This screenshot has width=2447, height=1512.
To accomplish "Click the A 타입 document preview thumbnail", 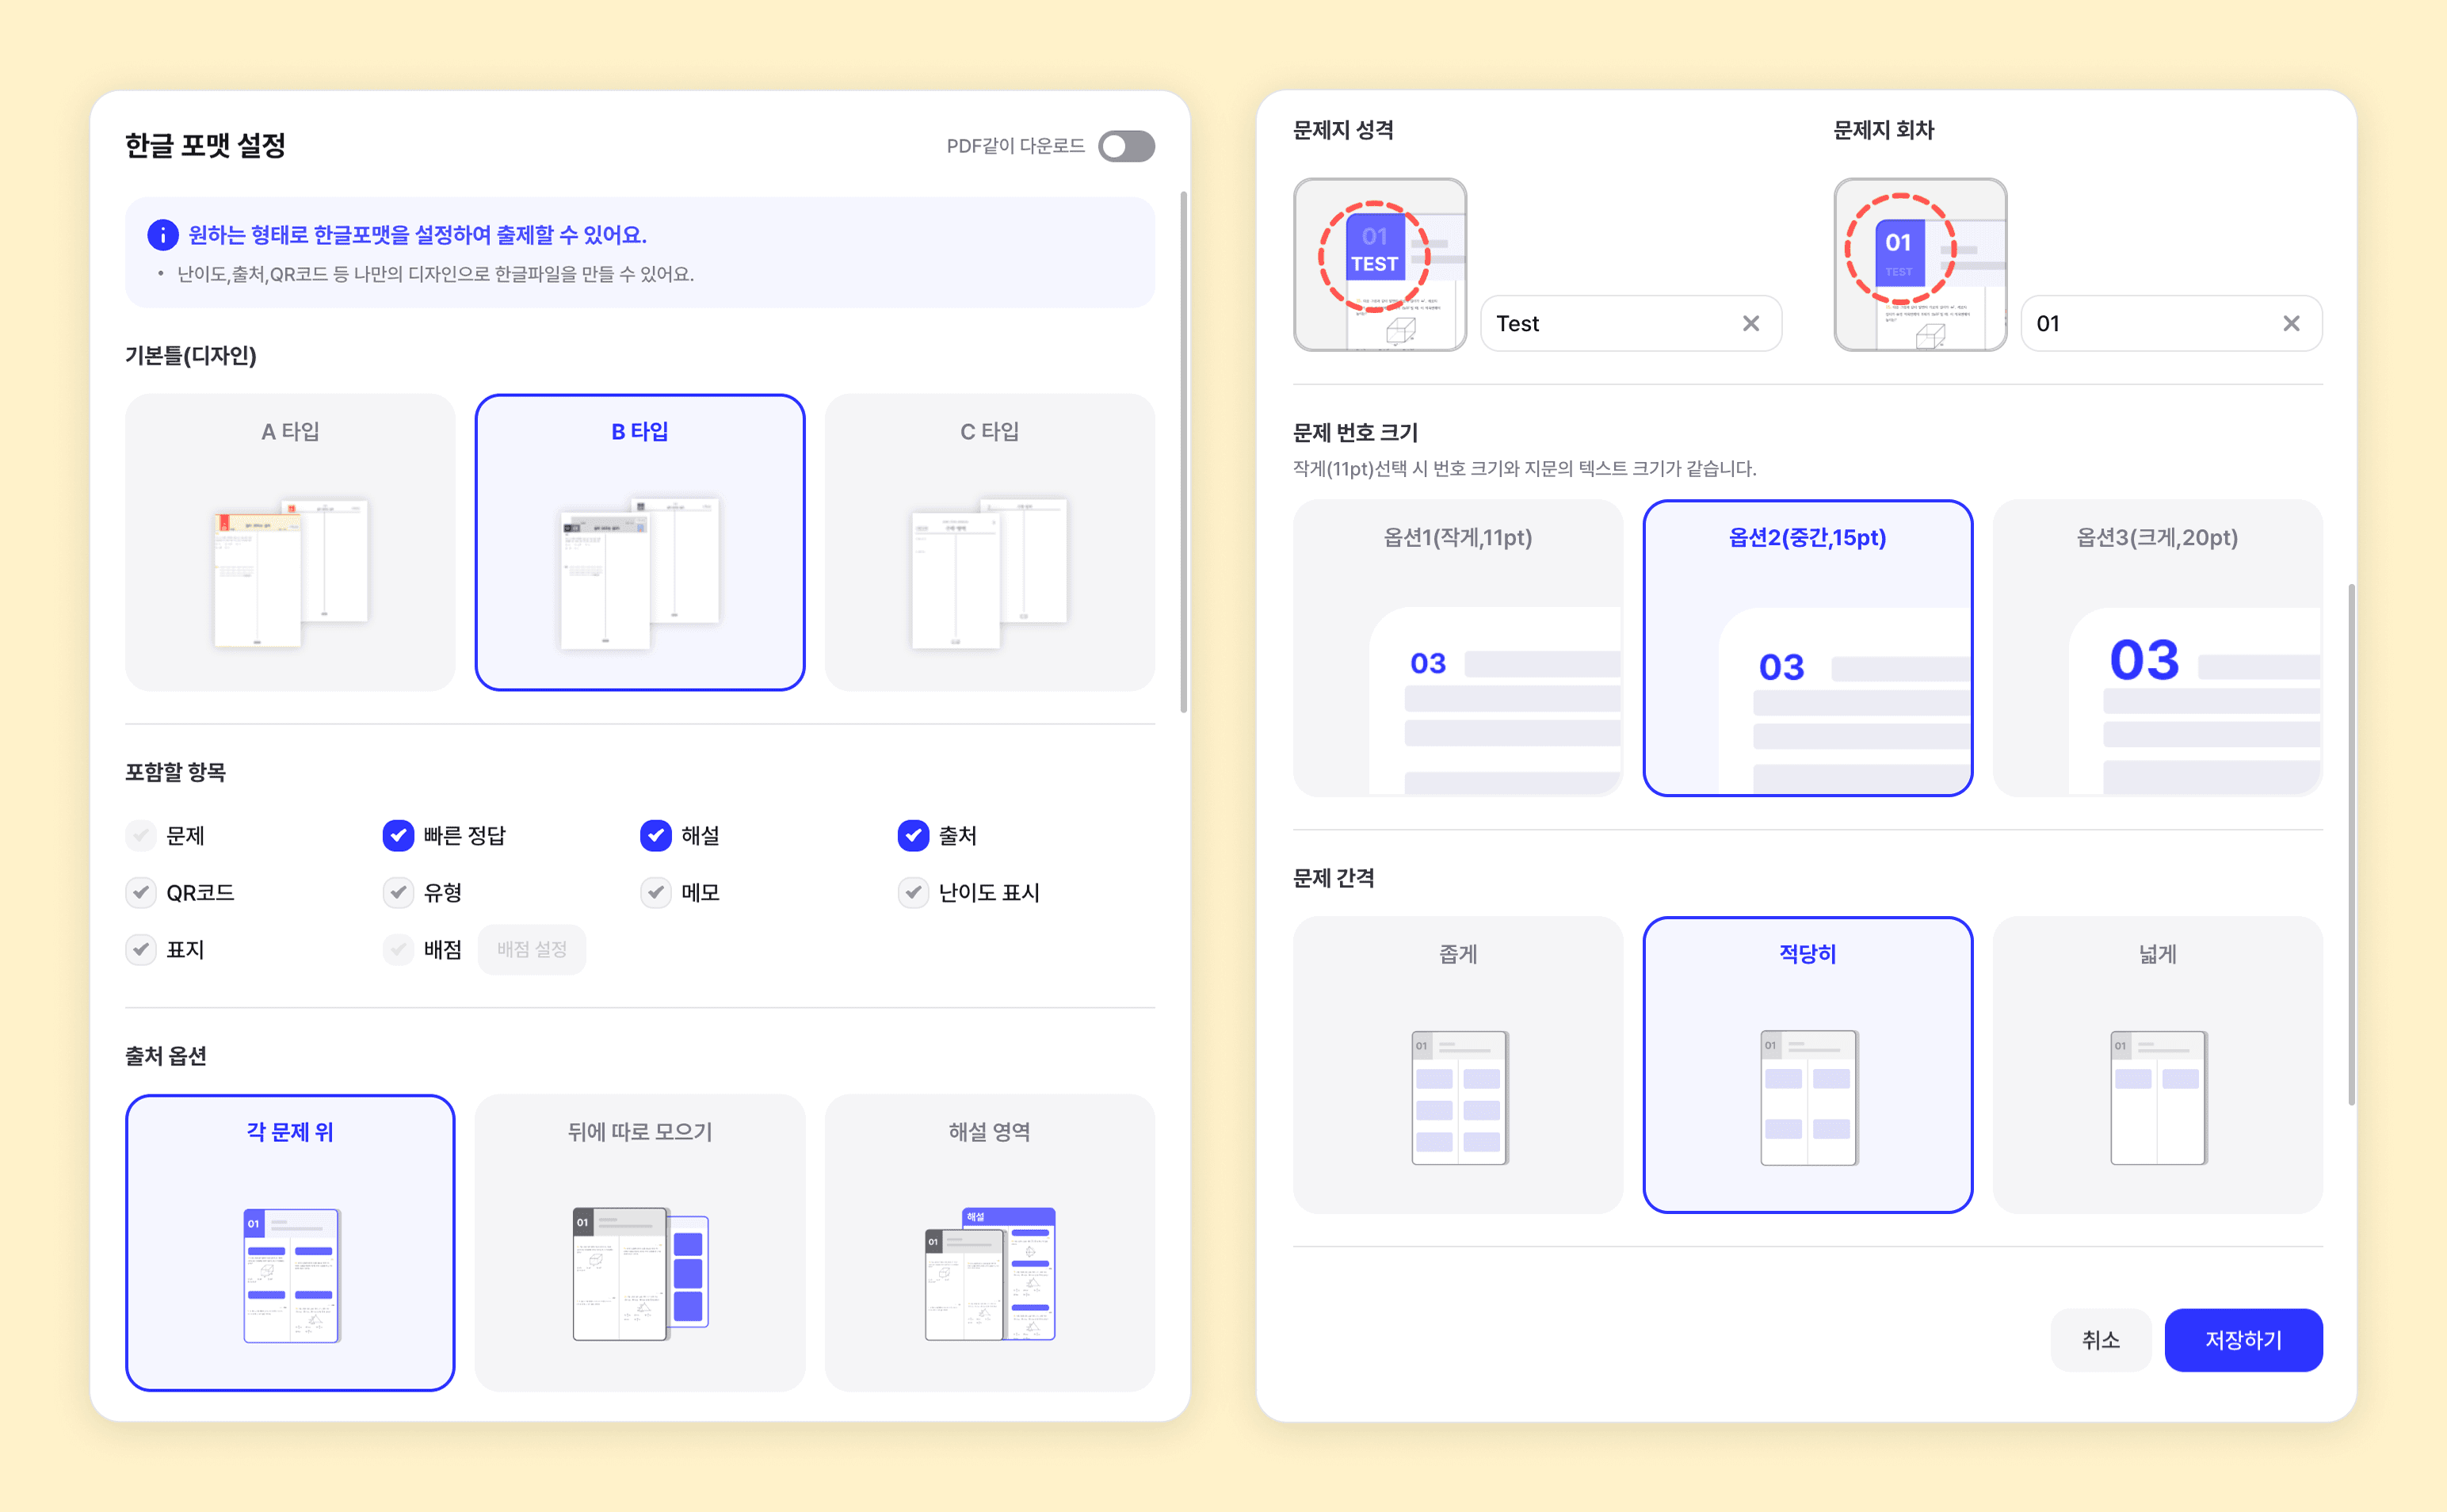I will point(290,573).
